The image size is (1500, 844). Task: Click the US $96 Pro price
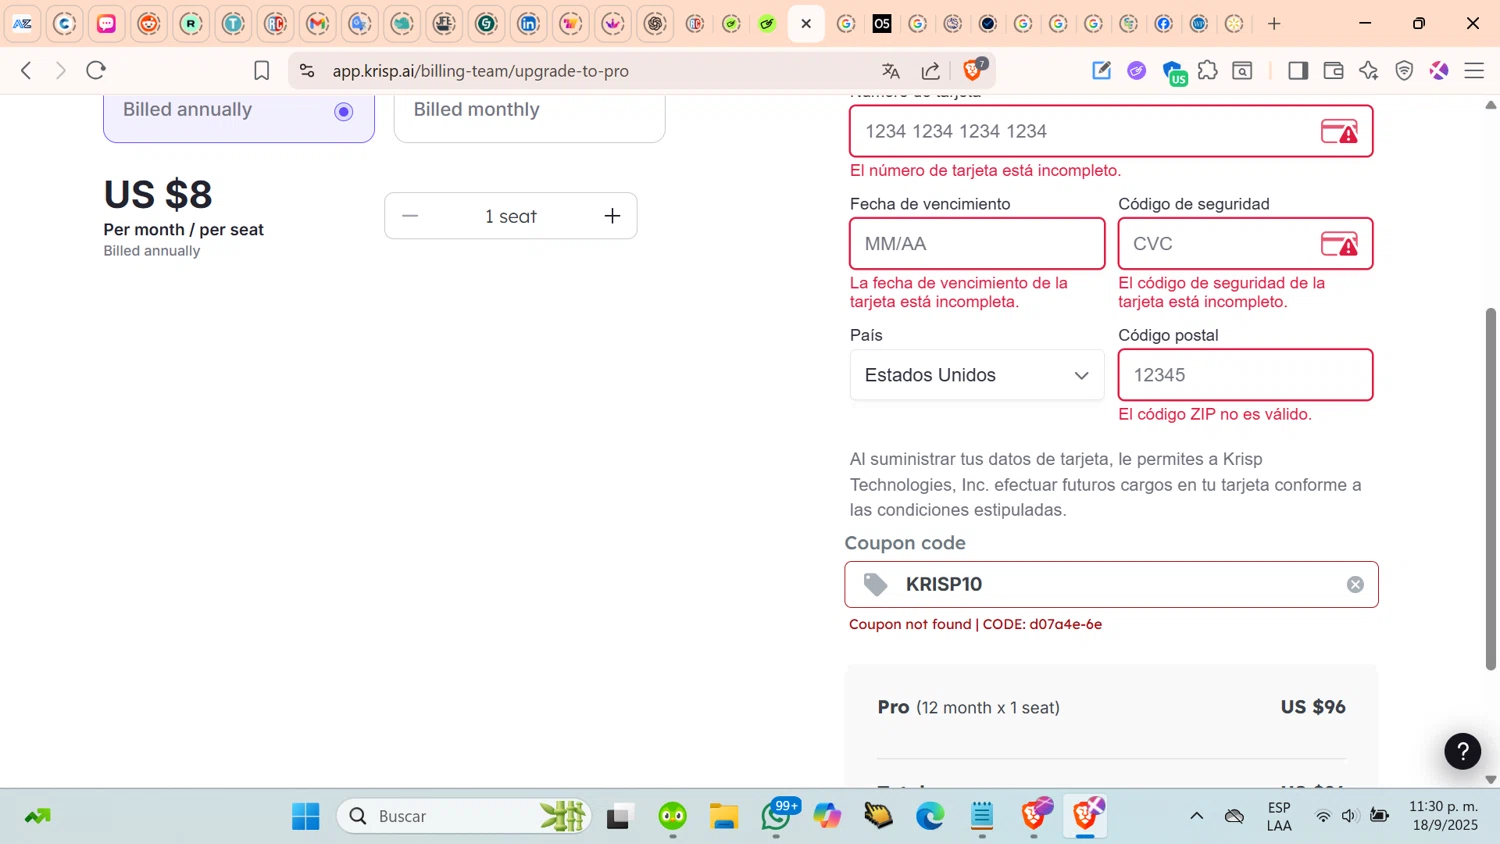pyautogui.click(x=1313, y=707)
